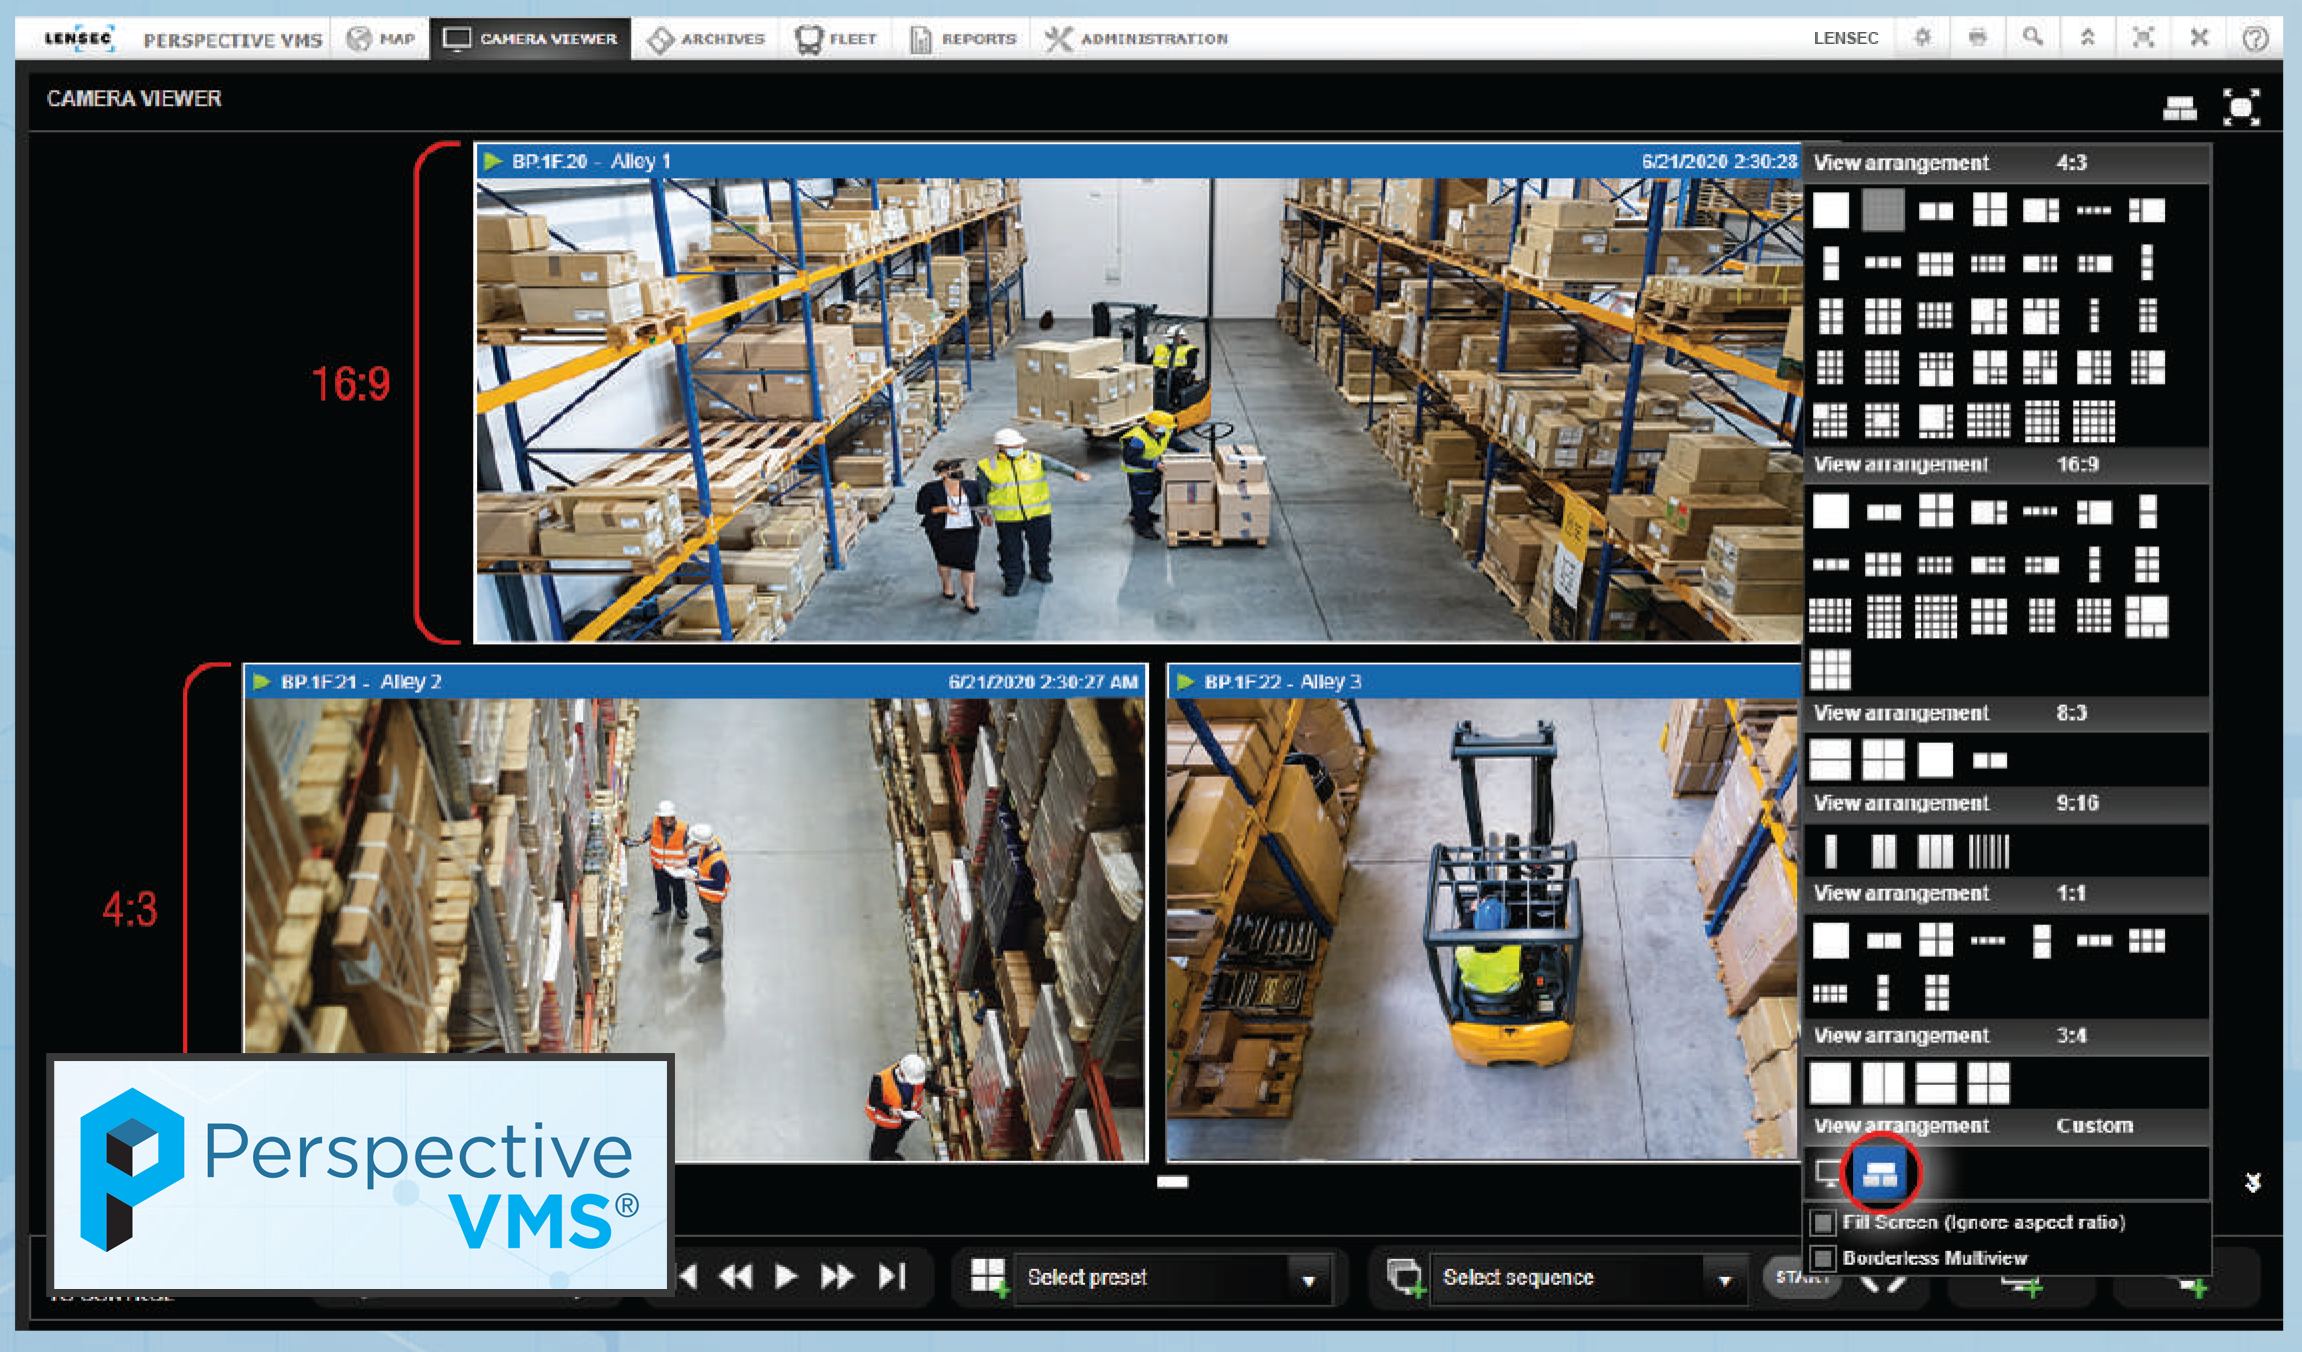
Task: Click the play button in playback bar
Action: pyautogui.click(x=786, y=1277)
